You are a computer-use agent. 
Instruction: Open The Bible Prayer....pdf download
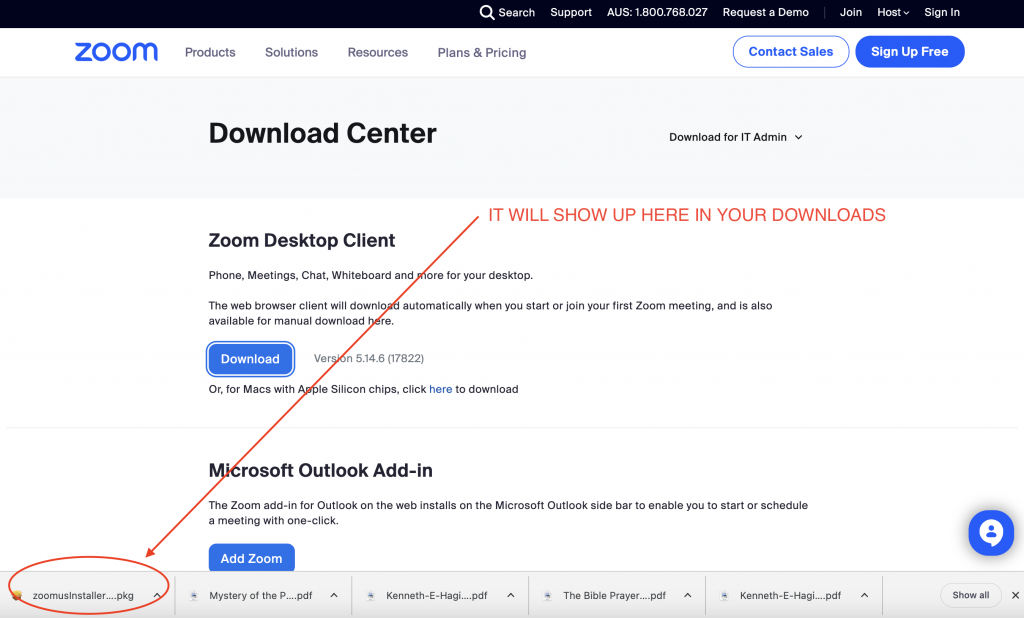click(615, 596)
